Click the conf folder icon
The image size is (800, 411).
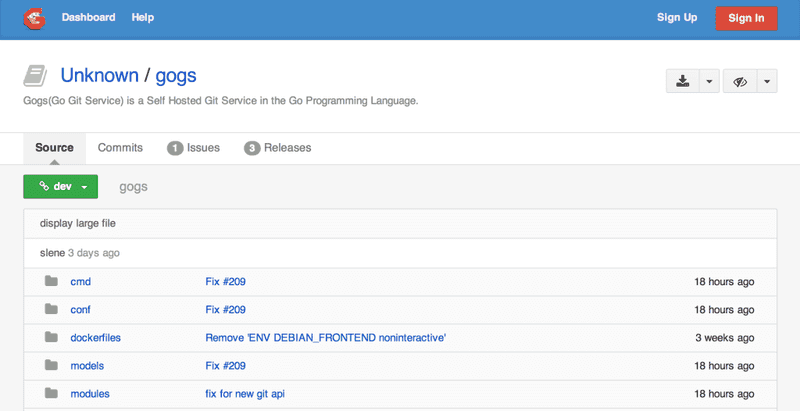[51, 310]
